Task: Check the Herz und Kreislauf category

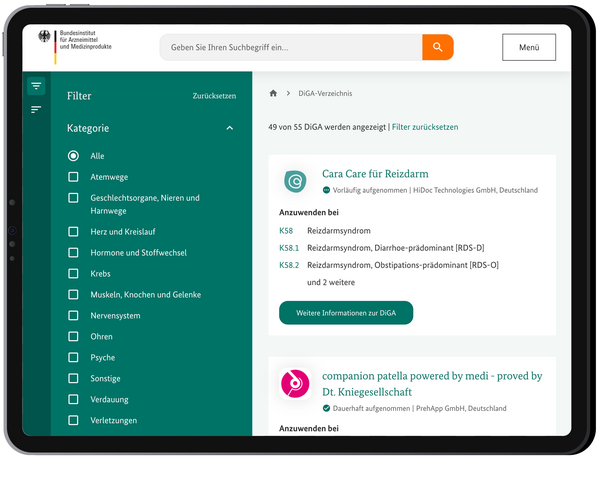Action: [x=73, y=231]
